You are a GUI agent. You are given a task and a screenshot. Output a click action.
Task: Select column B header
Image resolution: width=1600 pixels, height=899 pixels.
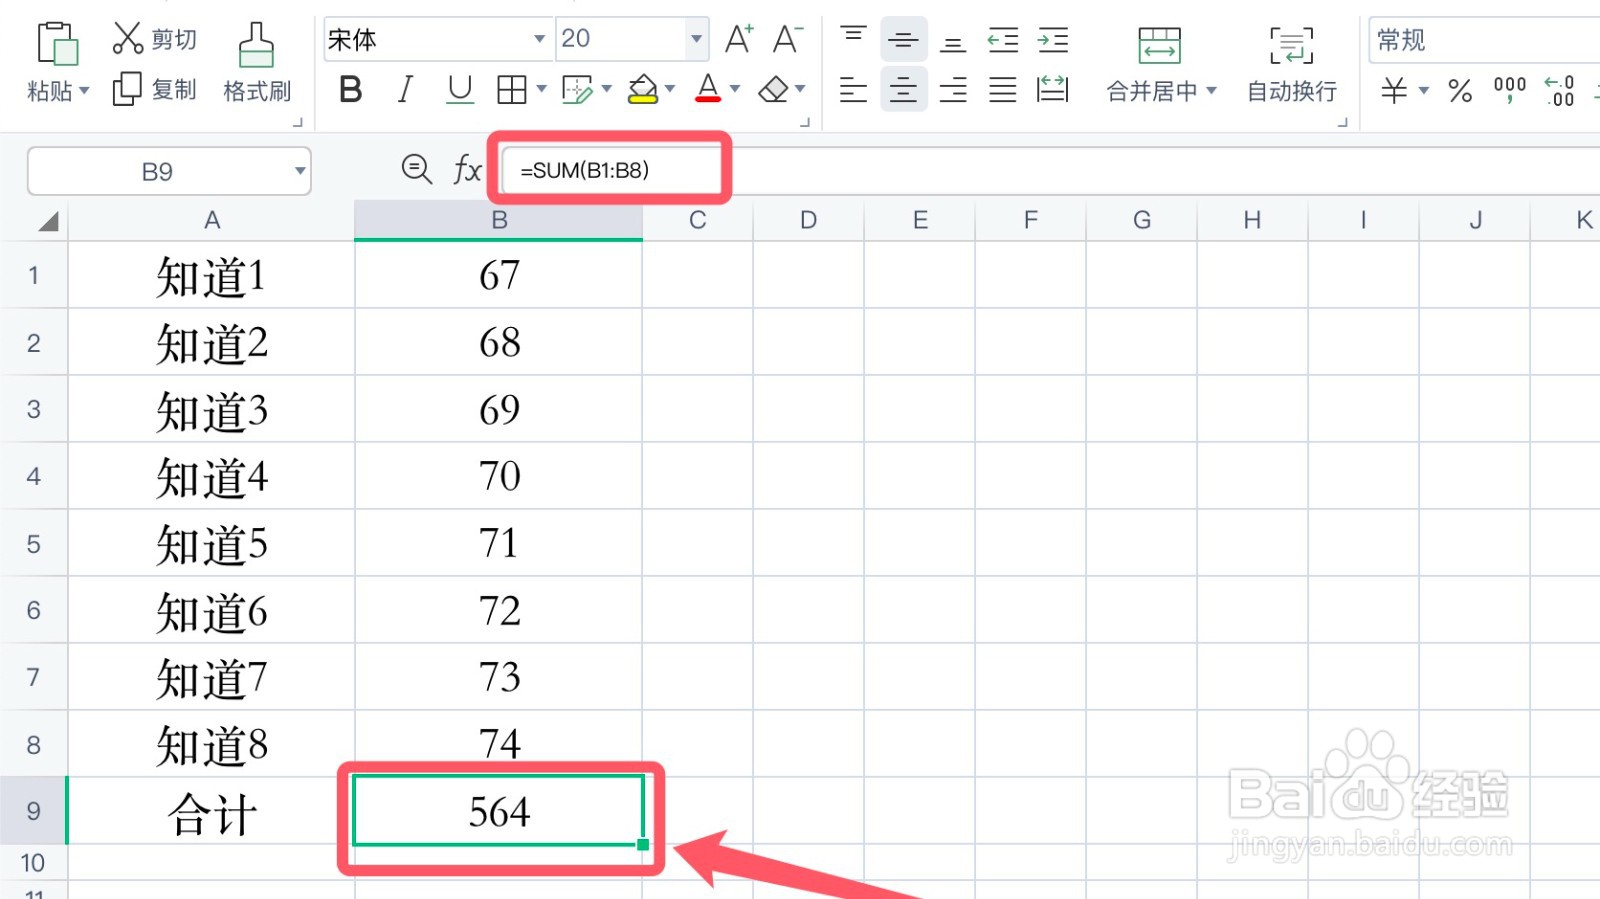click(x=499, y=220)
